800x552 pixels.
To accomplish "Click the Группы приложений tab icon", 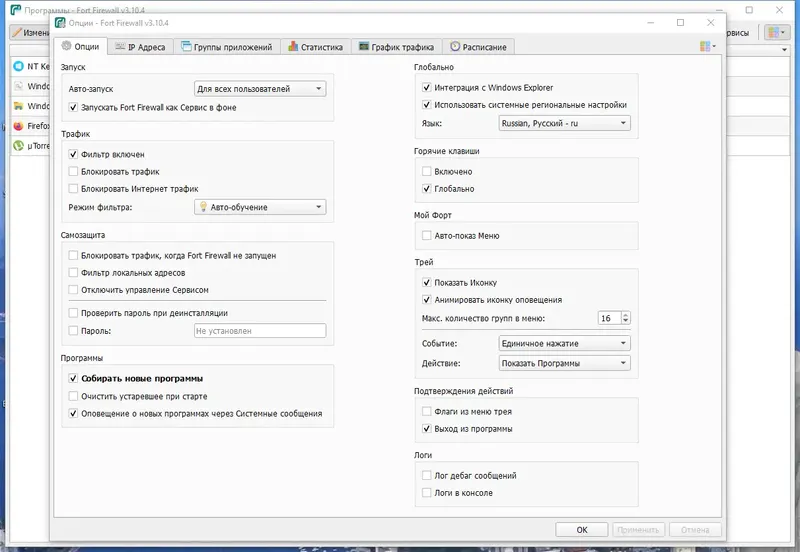I will pyautogui.click(x=186, y=46).
